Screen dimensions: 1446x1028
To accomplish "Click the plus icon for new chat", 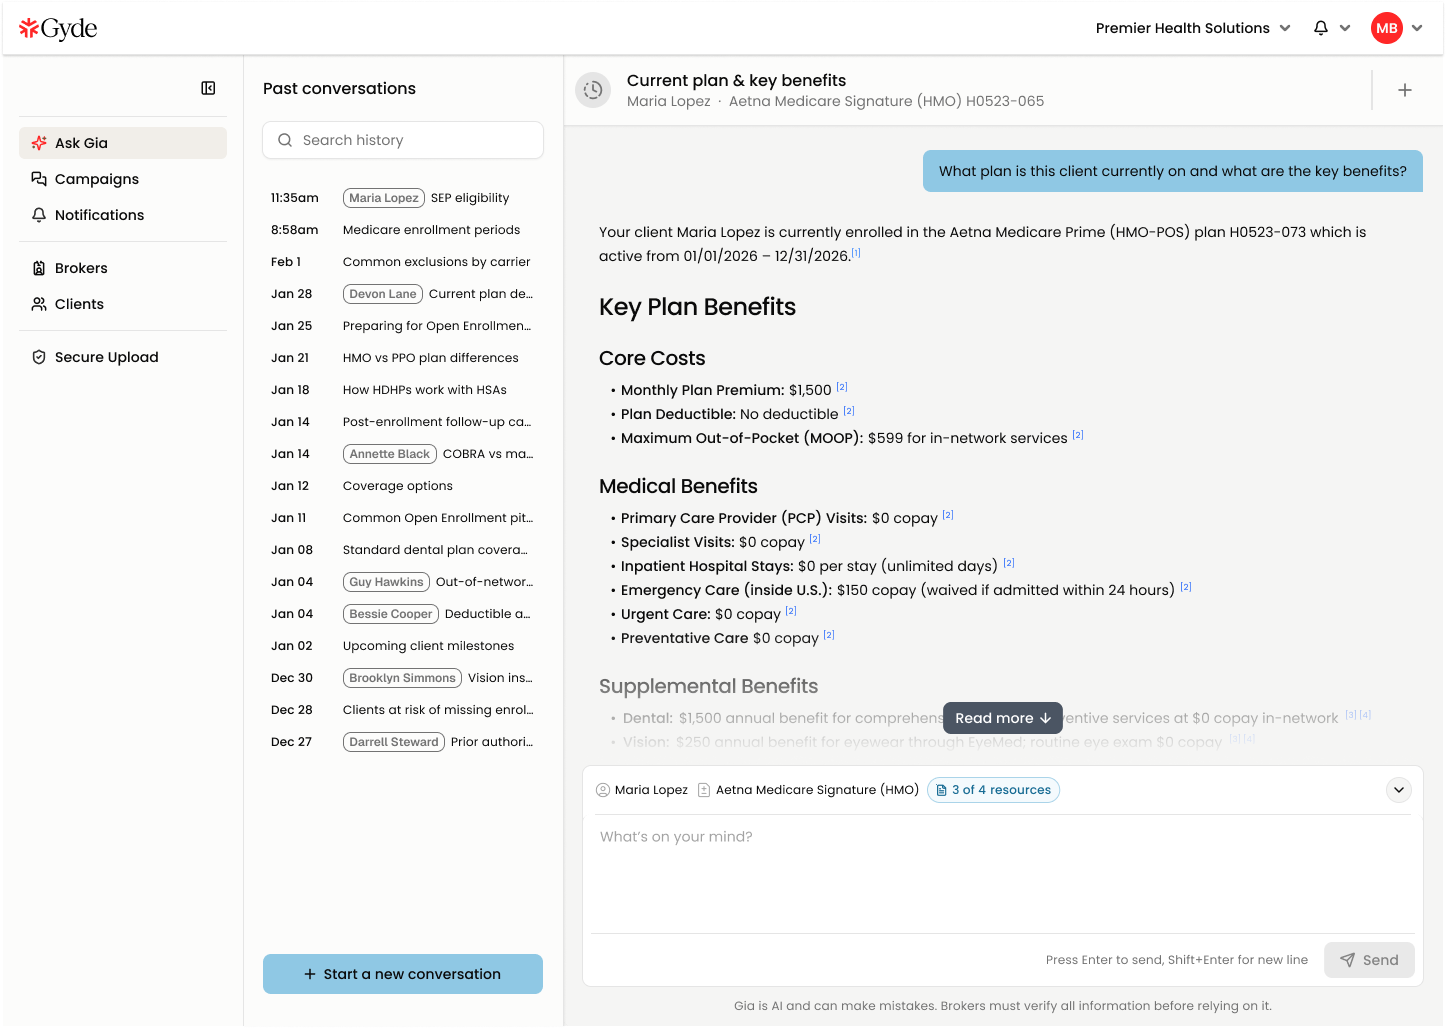I will pos(1405,90).
